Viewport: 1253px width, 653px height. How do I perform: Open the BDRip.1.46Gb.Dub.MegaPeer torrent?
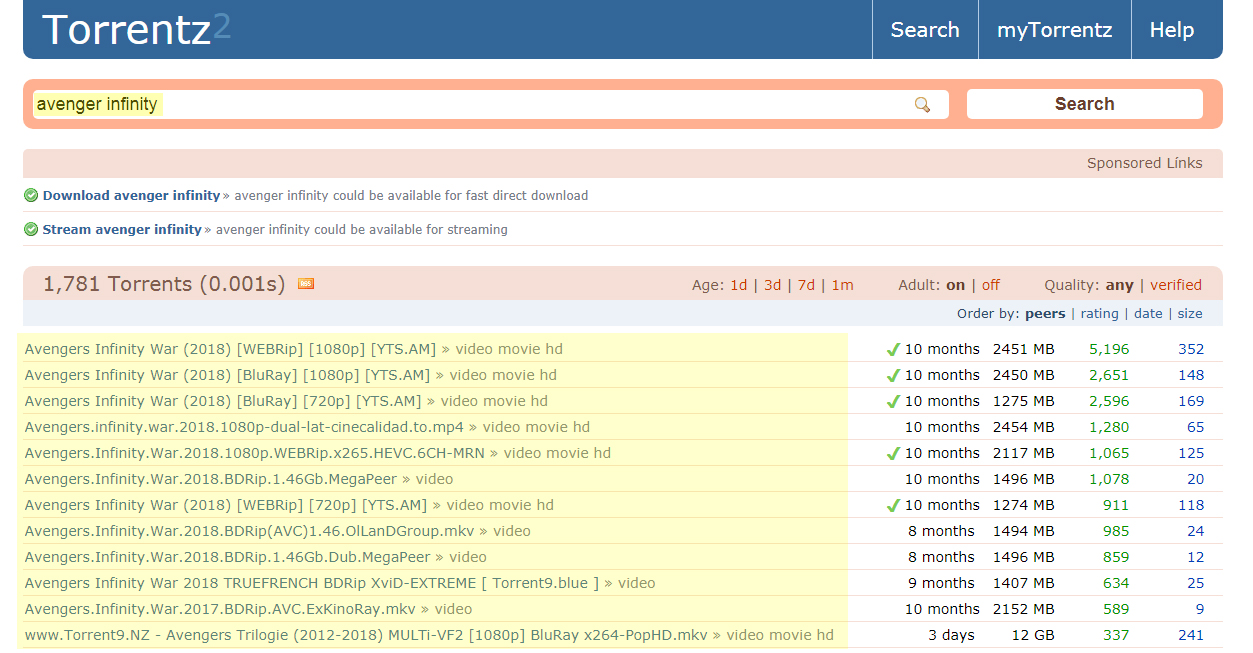(x=227, y=557)
